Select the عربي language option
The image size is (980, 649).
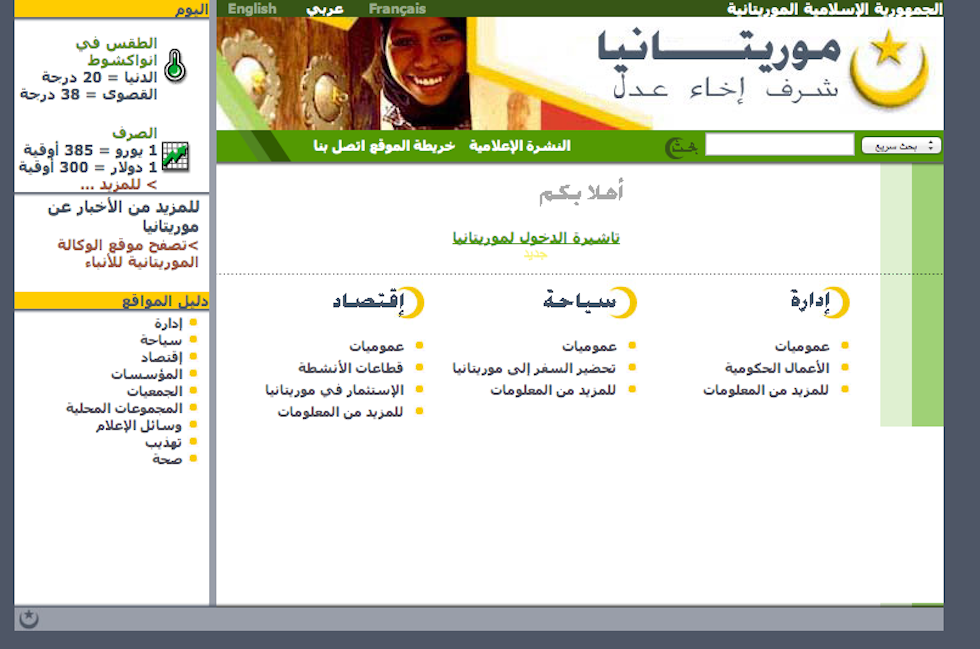(x=324, y=9)
